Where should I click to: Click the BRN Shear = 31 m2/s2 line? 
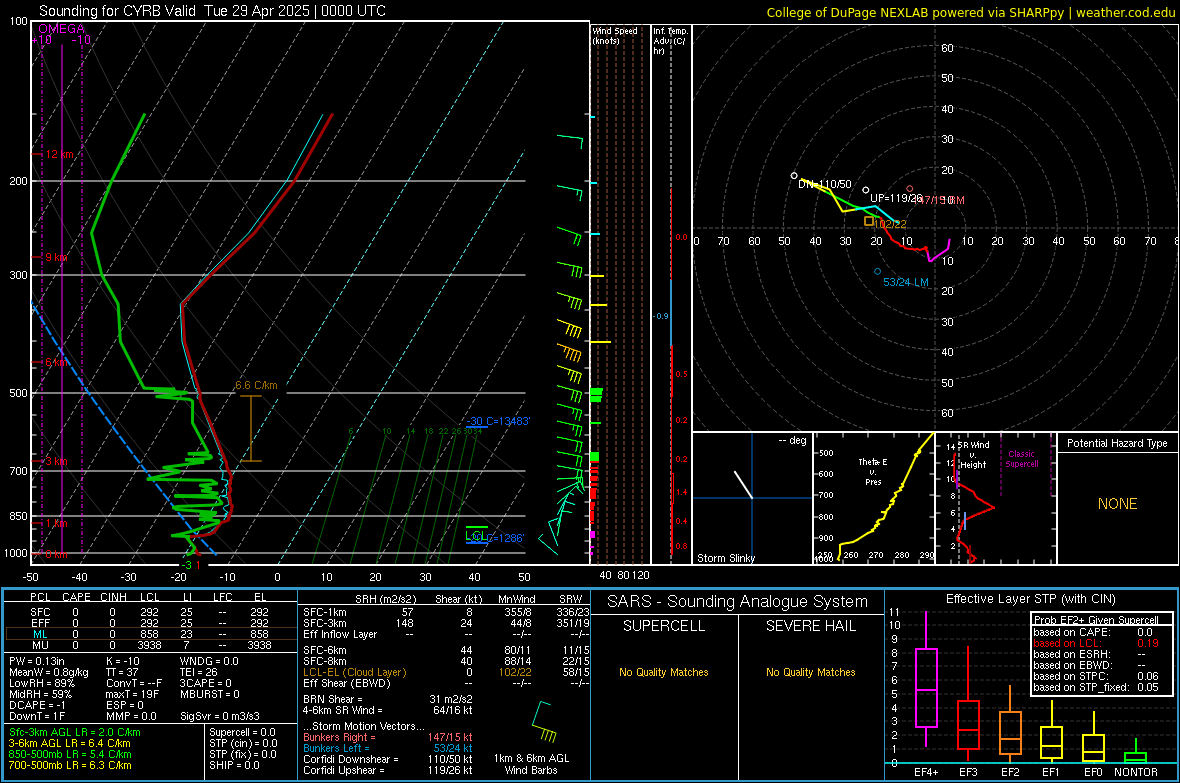click(388, 699)
